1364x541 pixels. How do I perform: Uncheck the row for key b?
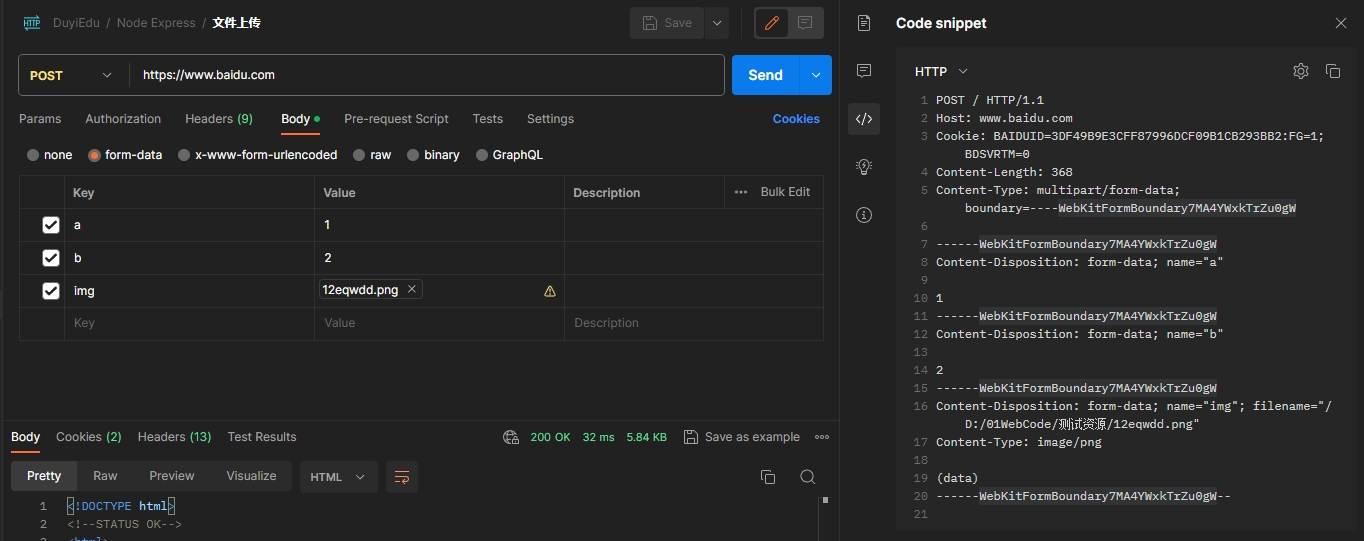[x=51, y=258]
